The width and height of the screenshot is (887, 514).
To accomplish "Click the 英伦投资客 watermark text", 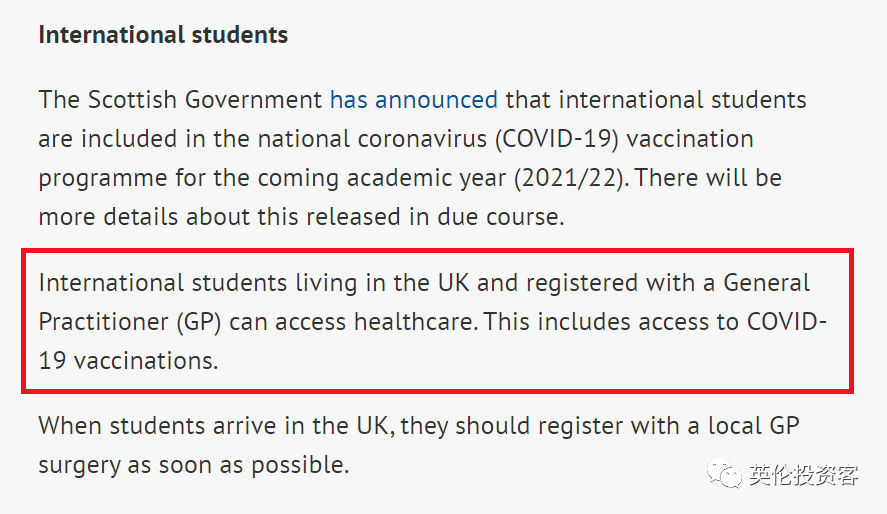I will click(x=803, y=474).
